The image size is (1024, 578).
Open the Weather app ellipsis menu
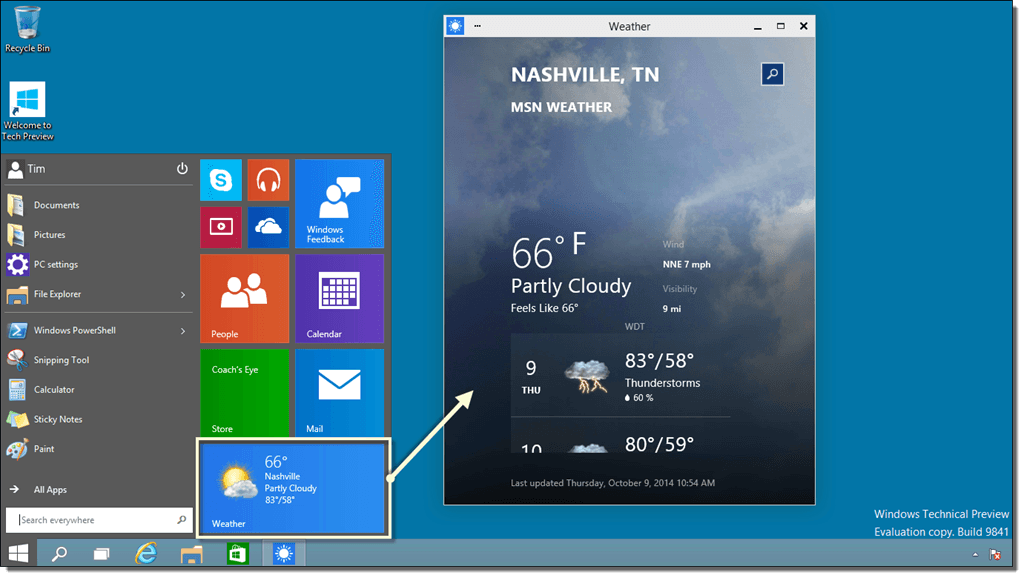point(477,26)
